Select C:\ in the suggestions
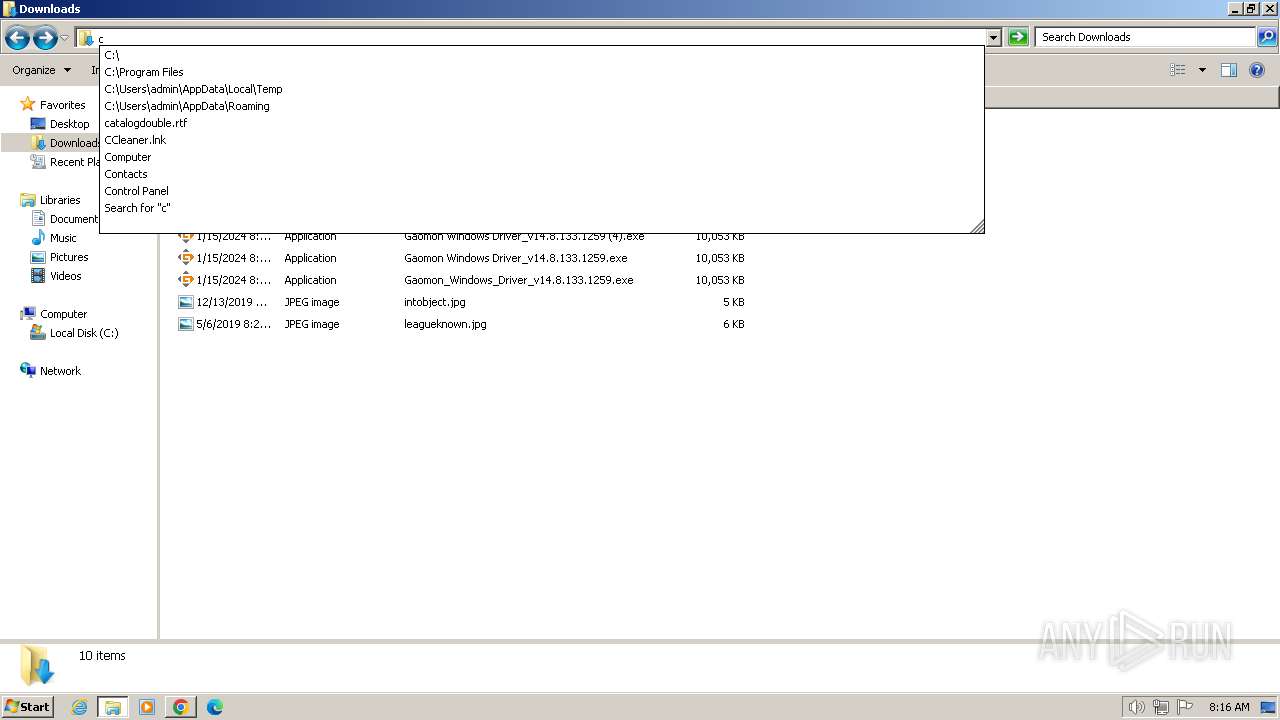The width and height of the screenshot is (1280, 720). point(541,55)
